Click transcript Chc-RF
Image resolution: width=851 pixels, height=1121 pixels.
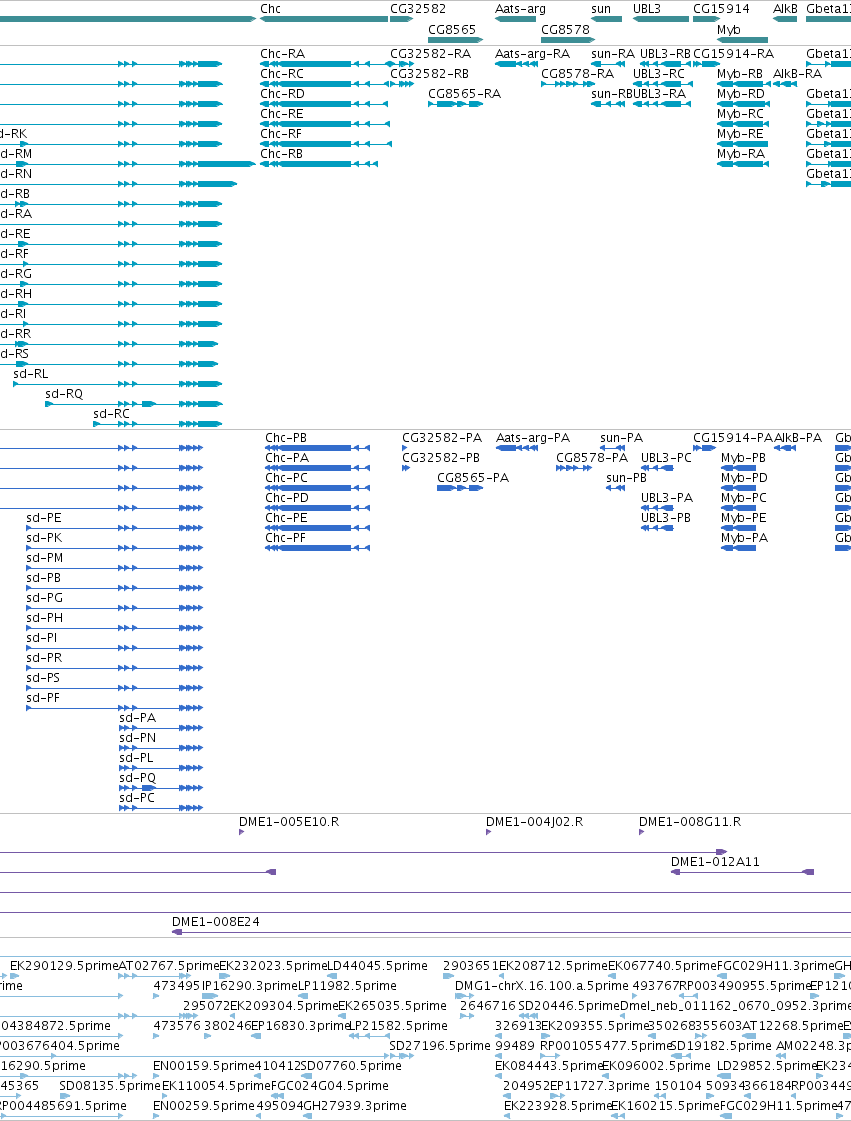click(x=325, y=144)
